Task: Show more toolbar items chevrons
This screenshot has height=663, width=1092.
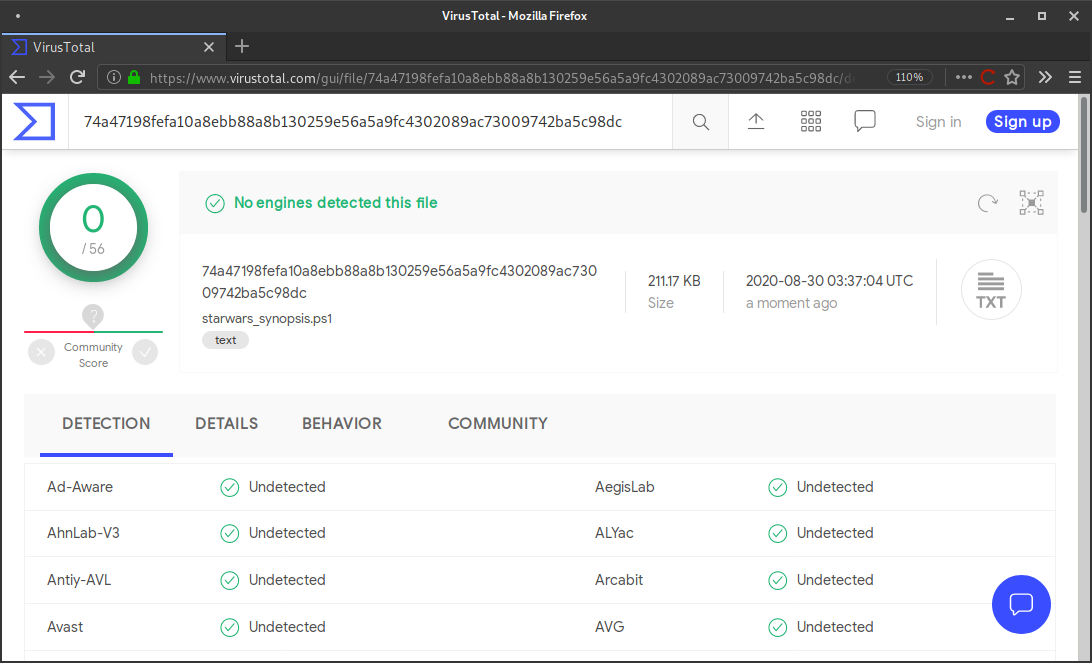Action: (1045, 77)
